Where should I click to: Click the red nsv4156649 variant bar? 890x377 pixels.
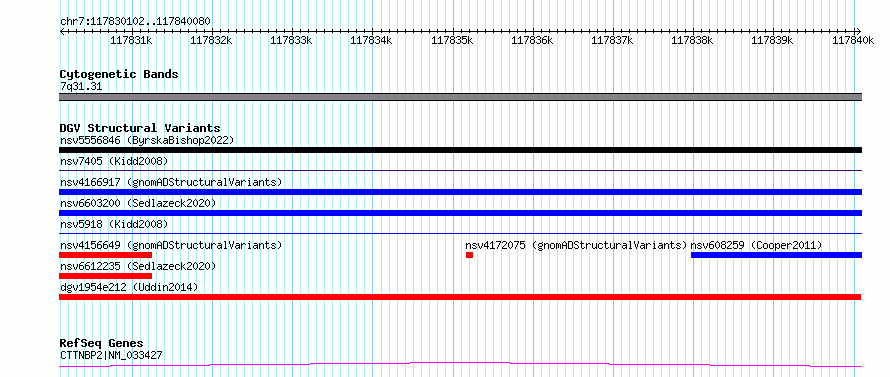(x=106, y=255)
